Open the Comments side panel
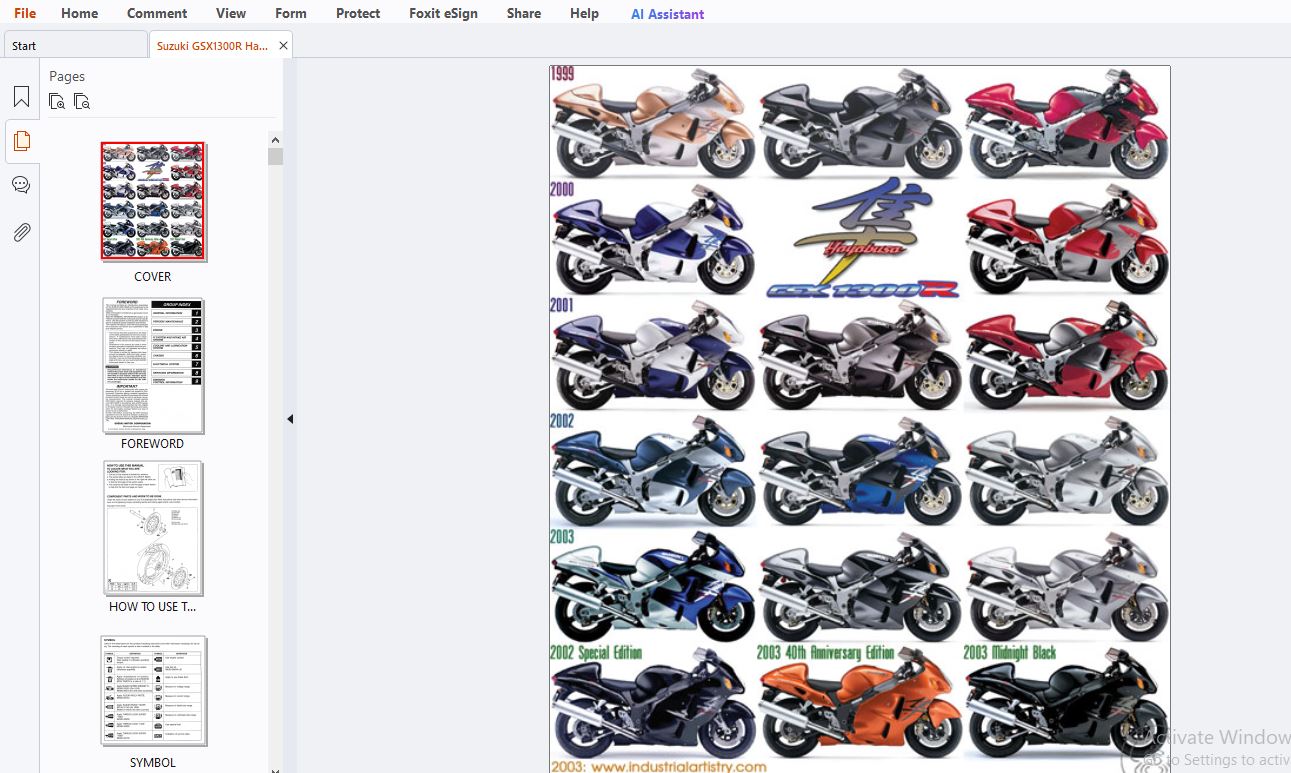 (21, 185)
